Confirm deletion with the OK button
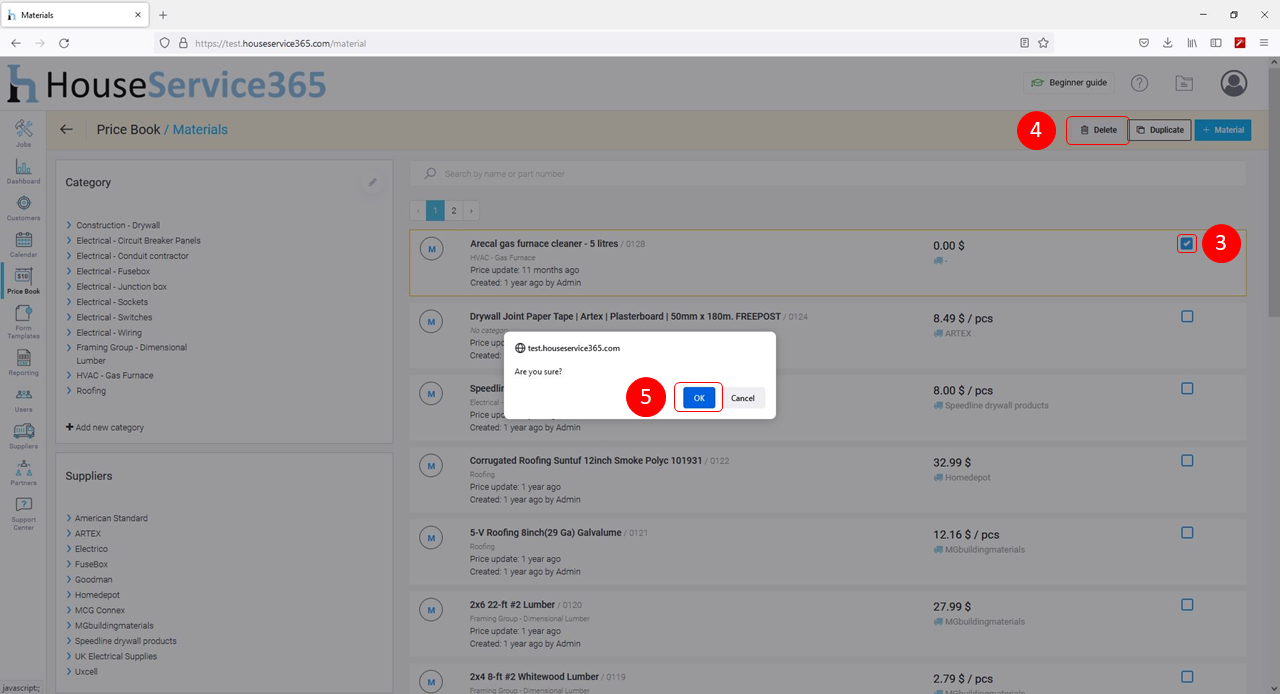Viewport: 1280px width, 694px height. tap(699, 398)
